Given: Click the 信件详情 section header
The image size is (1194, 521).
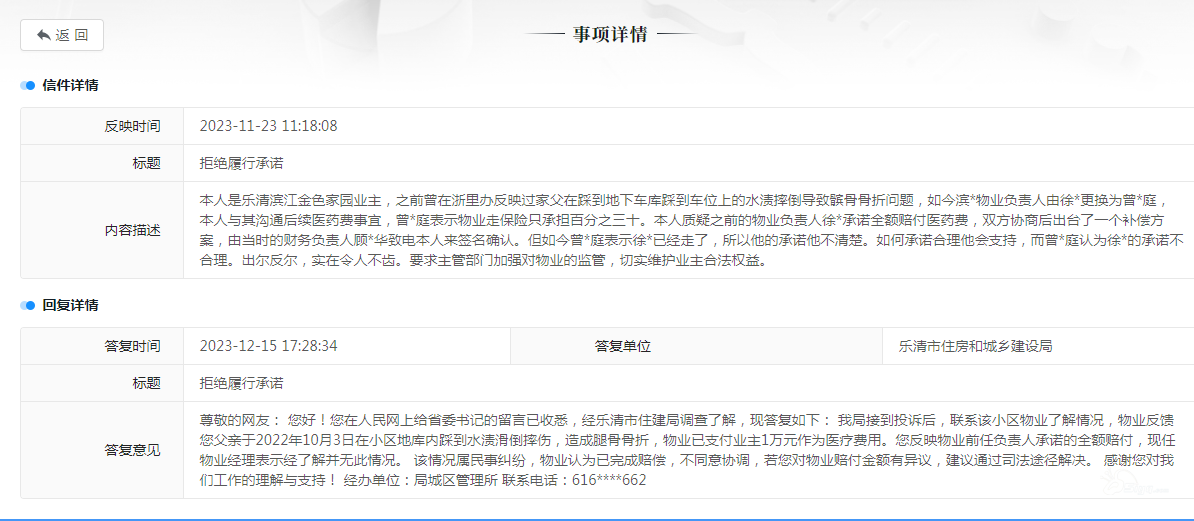Looking at the screenshot, I should (x=70, y=85).
